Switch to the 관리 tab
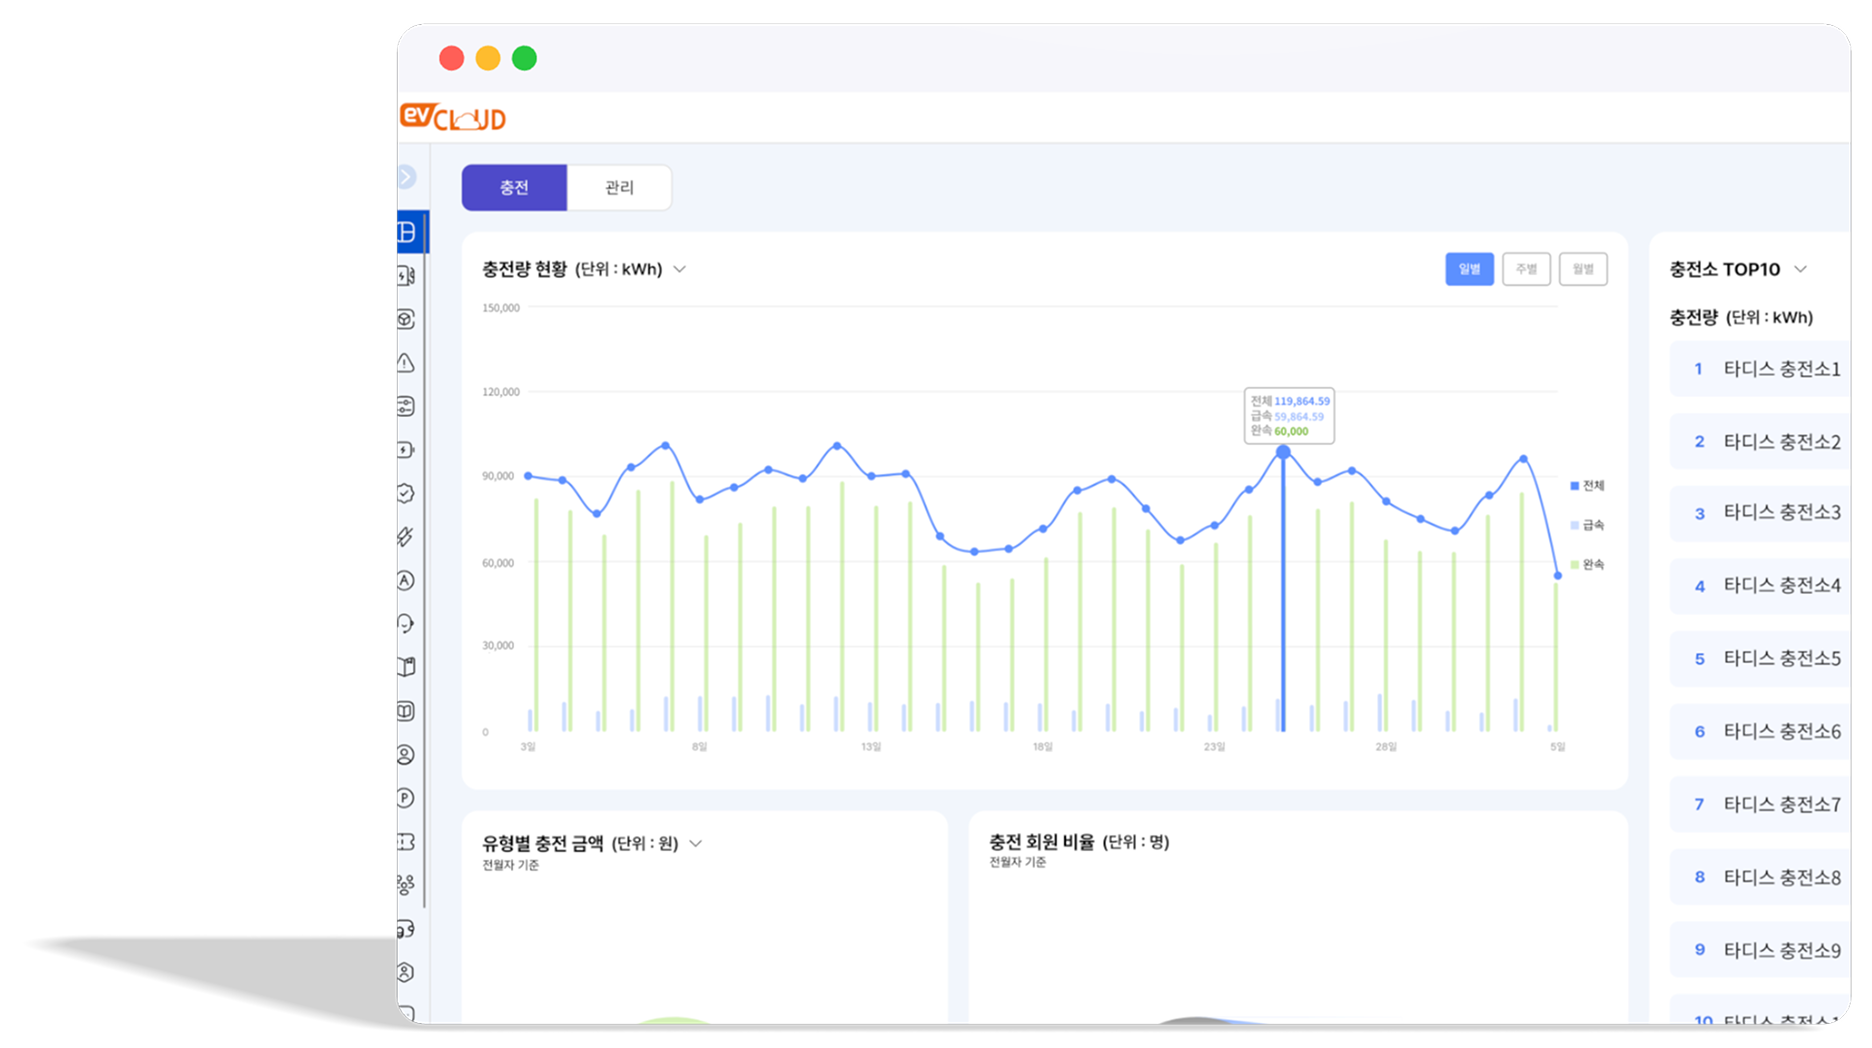The image size is (1872, 1048). 619,188
